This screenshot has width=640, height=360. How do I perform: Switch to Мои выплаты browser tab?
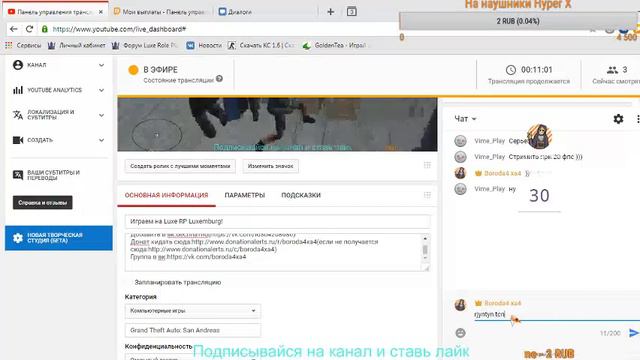click(x=162, y=12)
